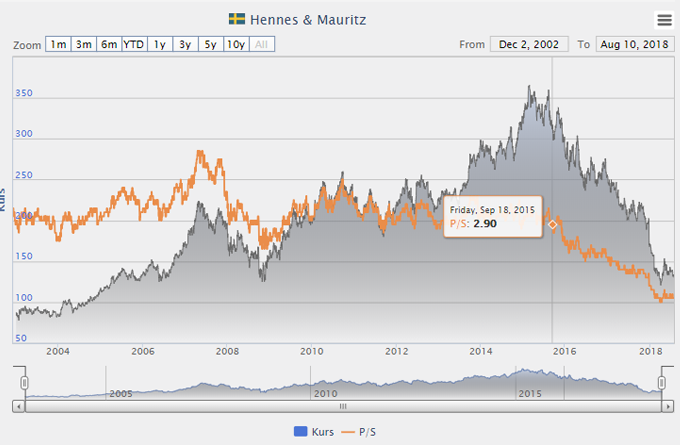Click the navigator scrollbar right arrow
Image resolution: width=680 pixels, height=445 pixels.
coord(667,406)
